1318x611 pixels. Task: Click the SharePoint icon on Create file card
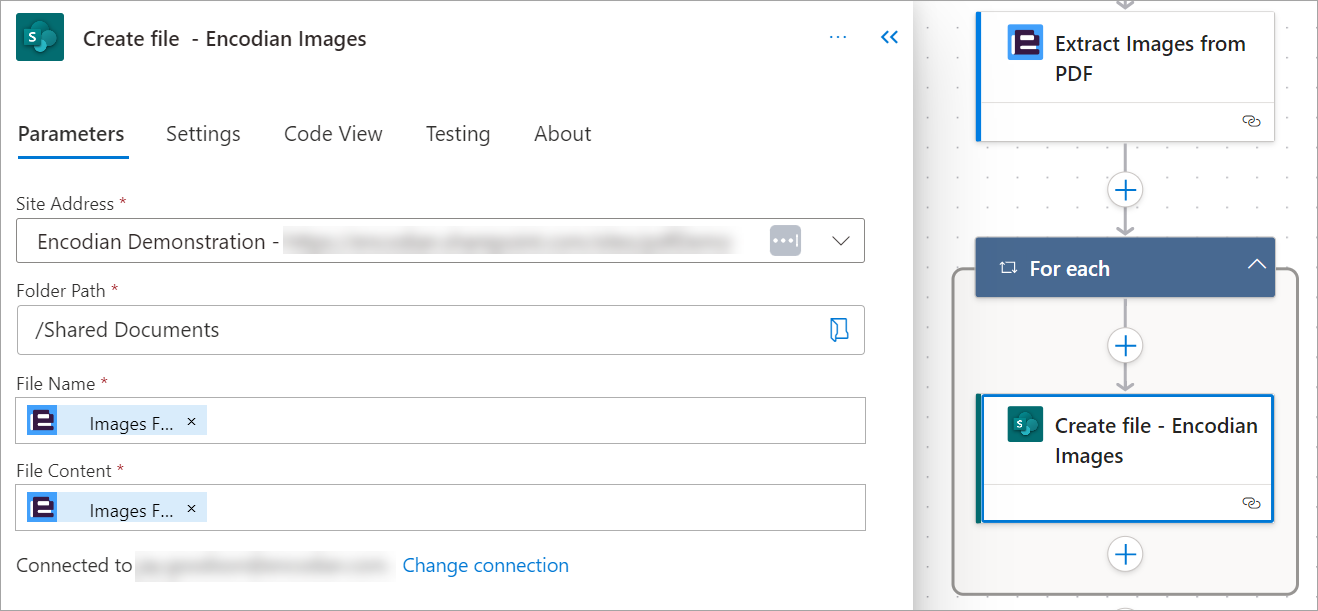[x=1025, y=424]
